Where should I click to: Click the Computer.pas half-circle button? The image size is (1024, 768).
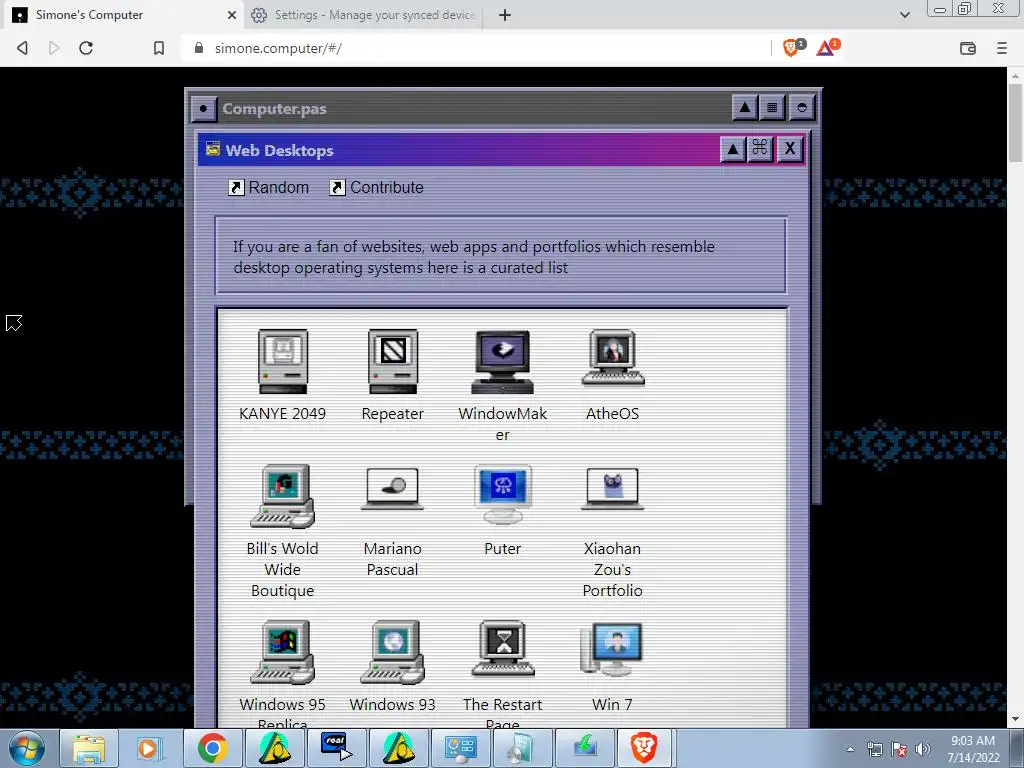pos(802,108)
